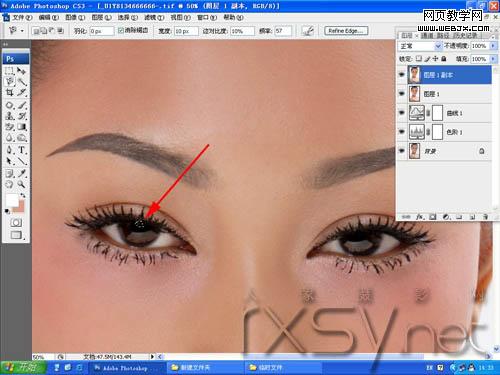Select the Eraser tool
The height and width of the screenshot is (375, 500).
click(x=9, y=127)
